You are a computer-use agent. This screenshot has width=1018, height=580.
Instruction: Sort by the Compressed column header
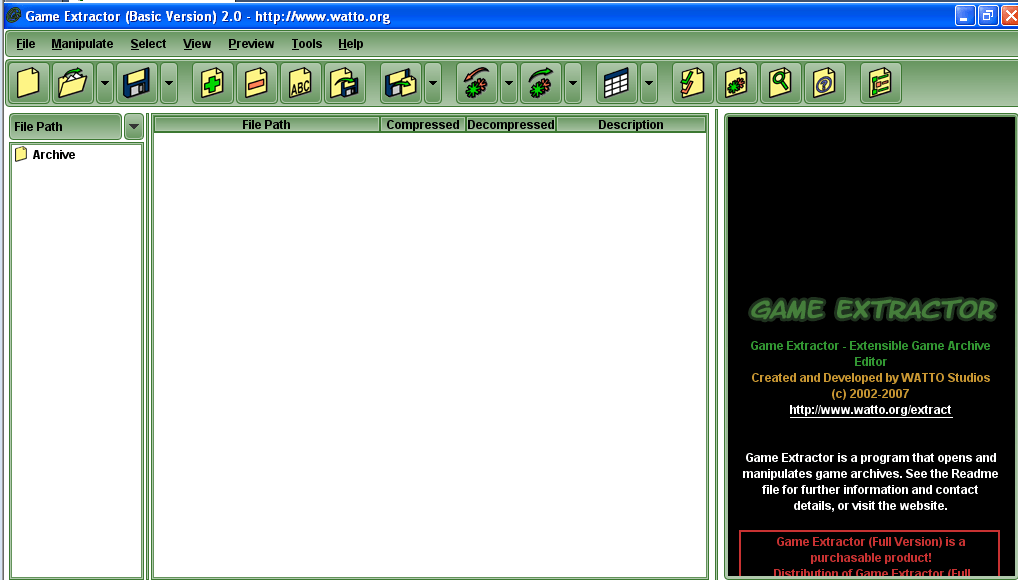(x=423, y=125)
